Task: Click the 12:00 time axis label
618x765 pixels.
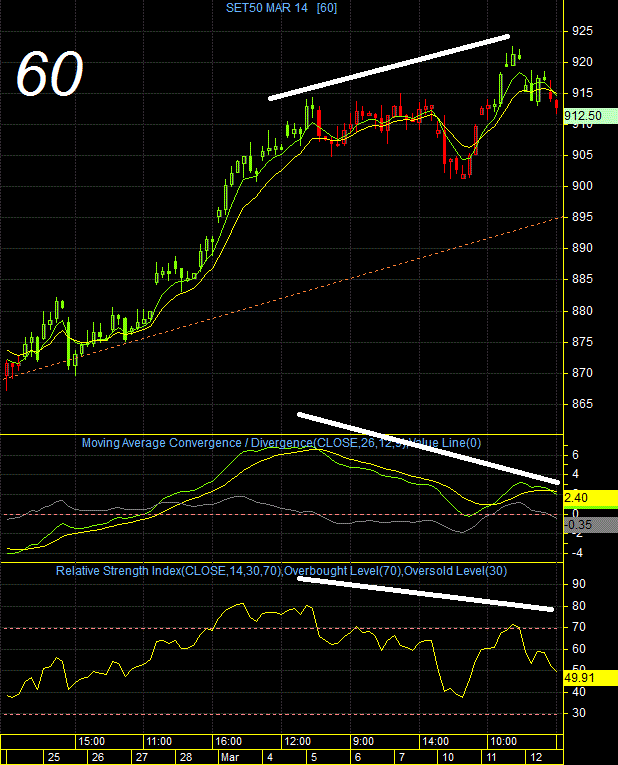Action: (x=298, y=742)
